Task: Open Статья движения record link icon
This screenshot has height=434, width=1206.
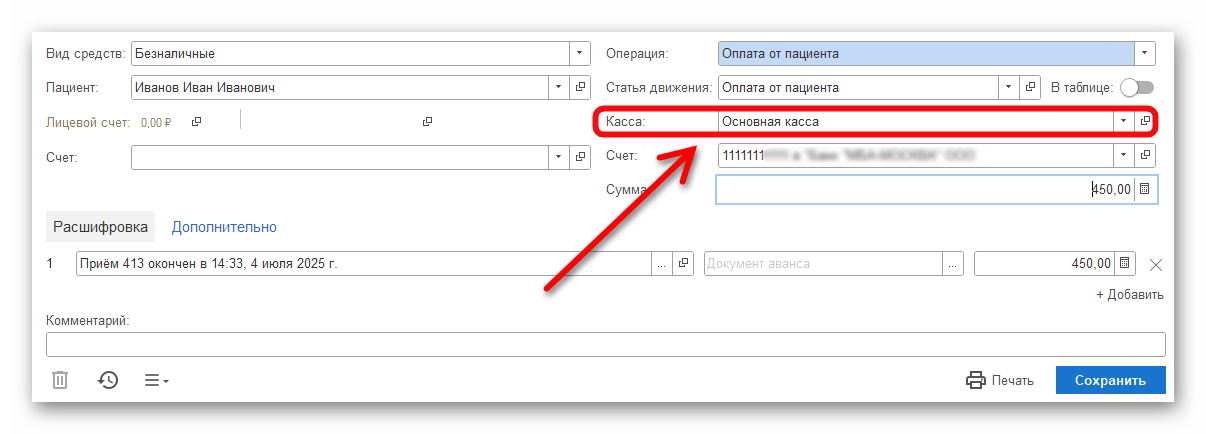Action: pyautogui.click(x=1031, y=88)
